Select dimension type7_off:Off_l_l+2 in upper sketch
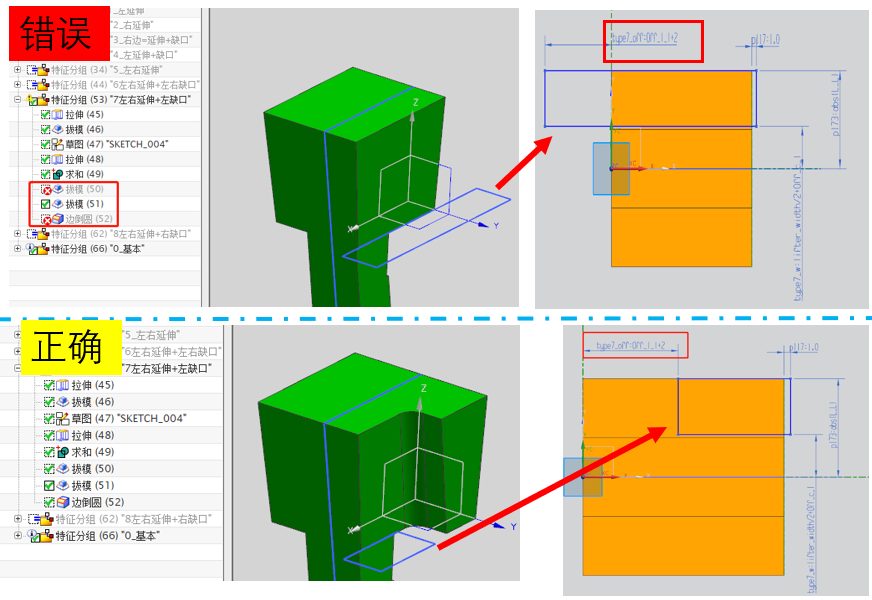The height and width of the screenshot is (600, 872). click(x=645, y=38)
